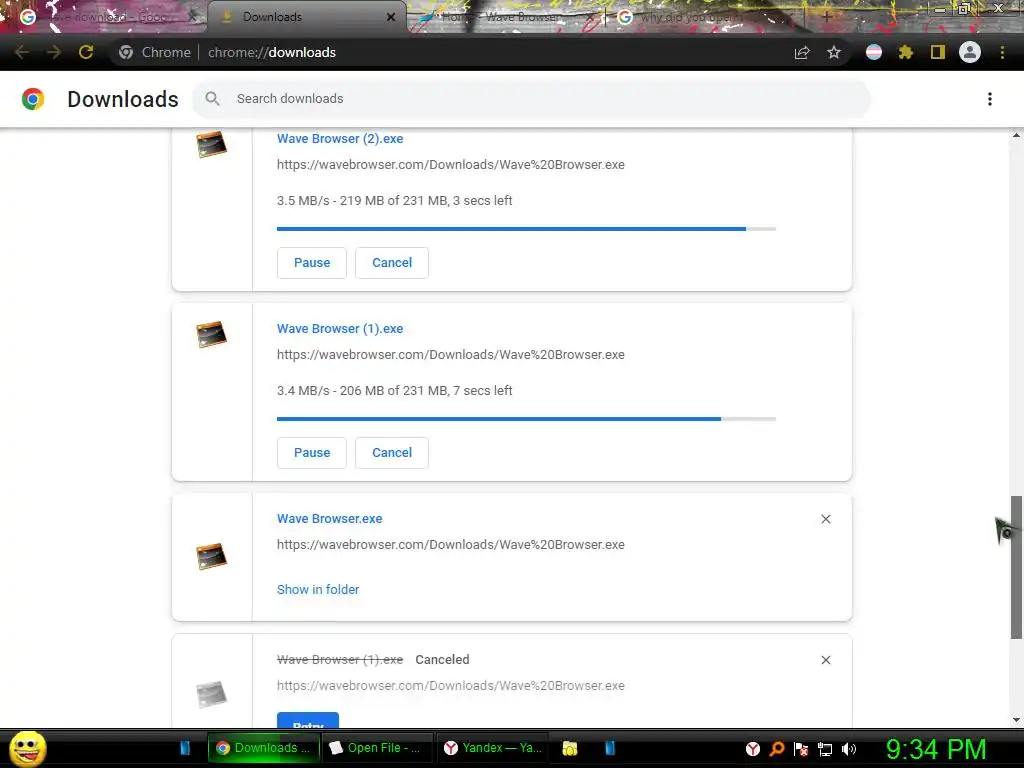
Task: Open the side panel icon
Action: [938, 52]
